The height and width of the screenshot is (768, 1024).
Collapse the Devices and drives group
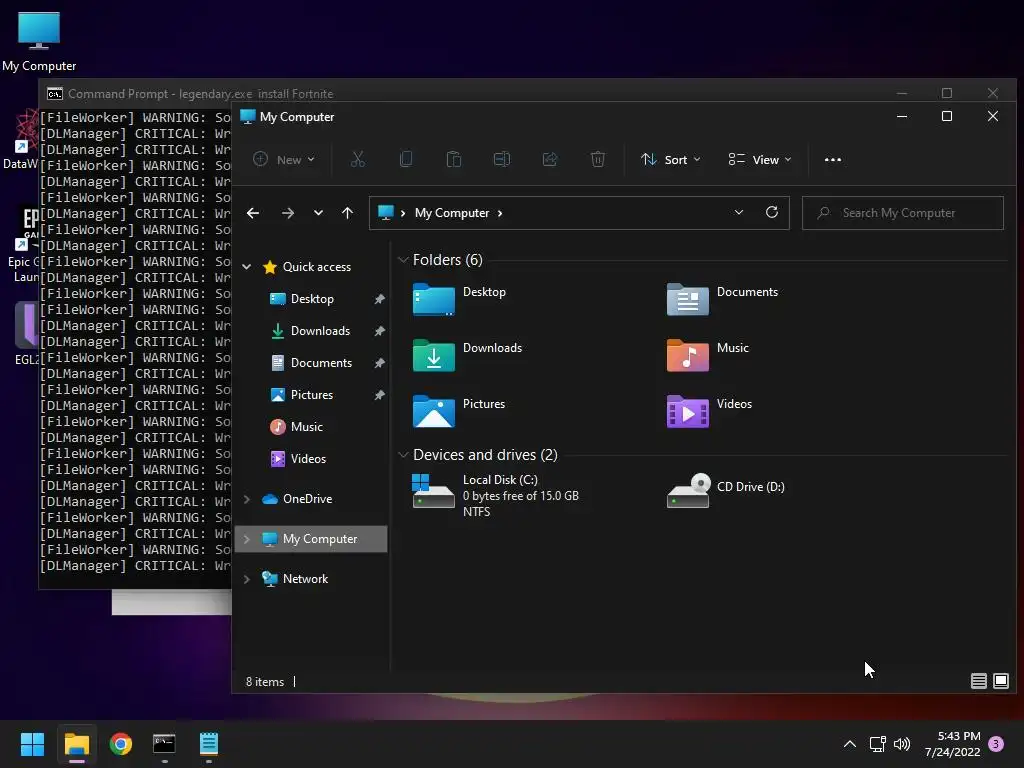403,455
